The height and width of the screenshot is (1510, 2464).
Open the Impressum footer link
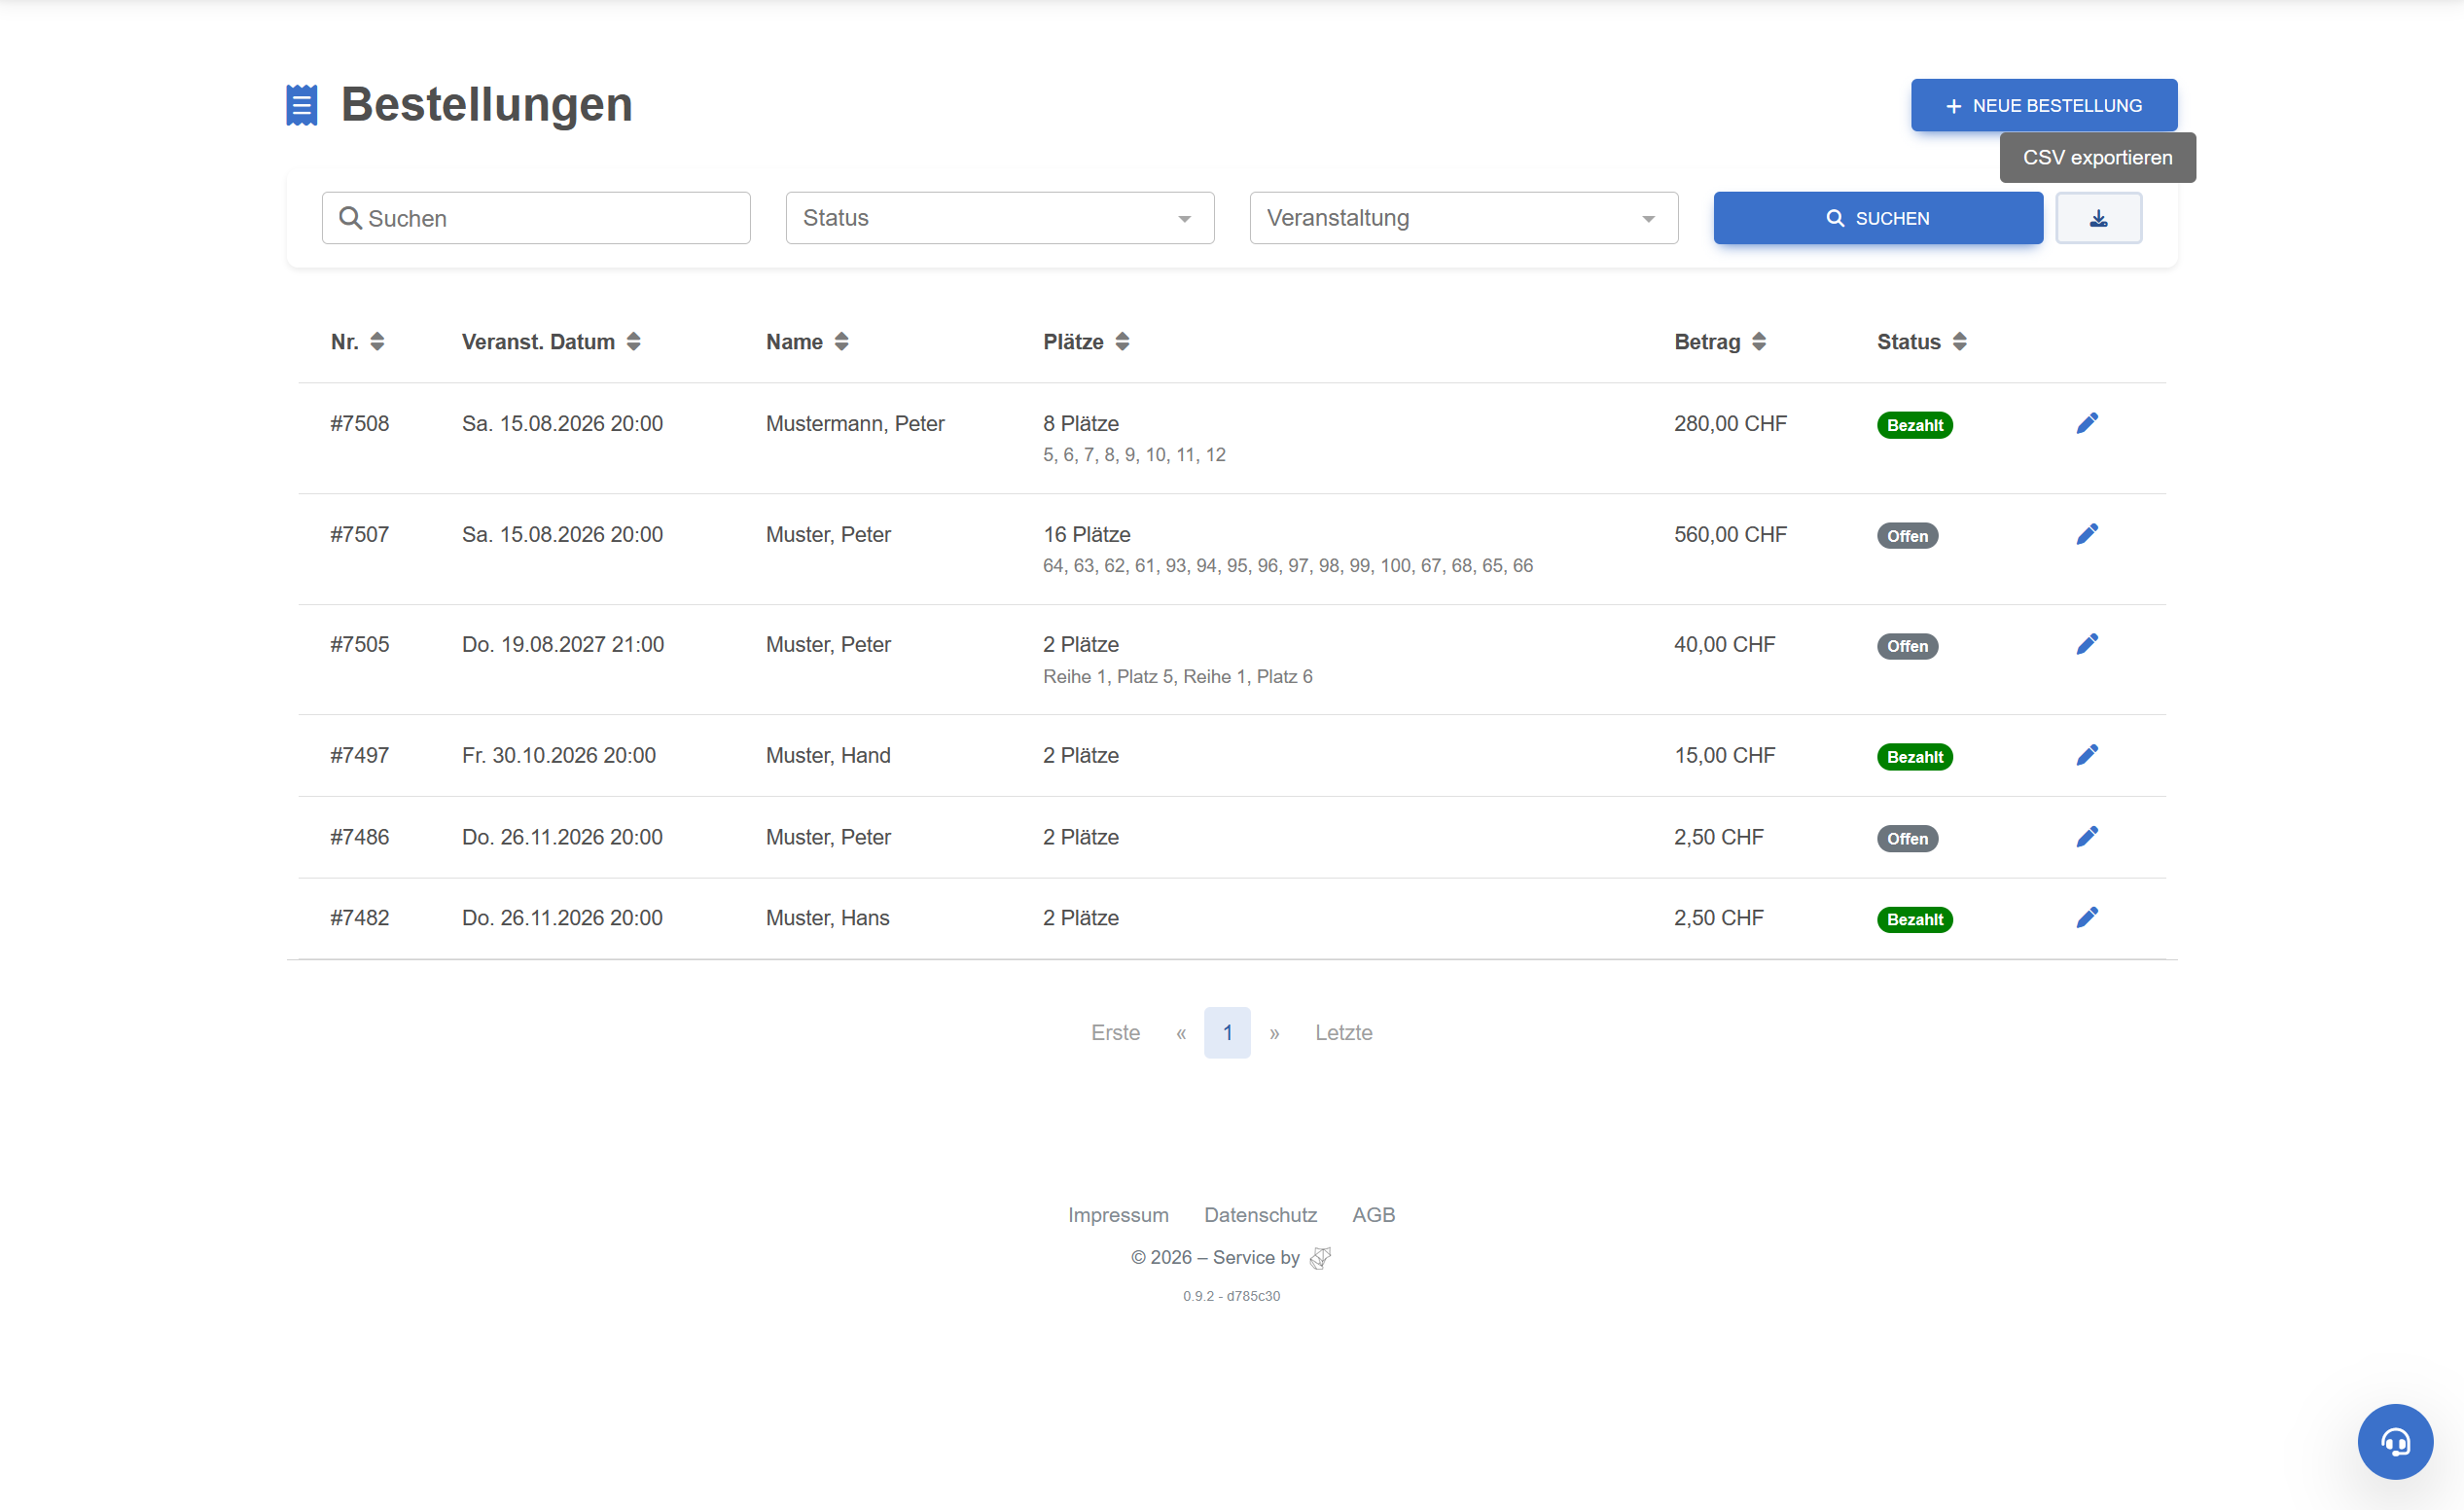[x=1118, y=1215]
